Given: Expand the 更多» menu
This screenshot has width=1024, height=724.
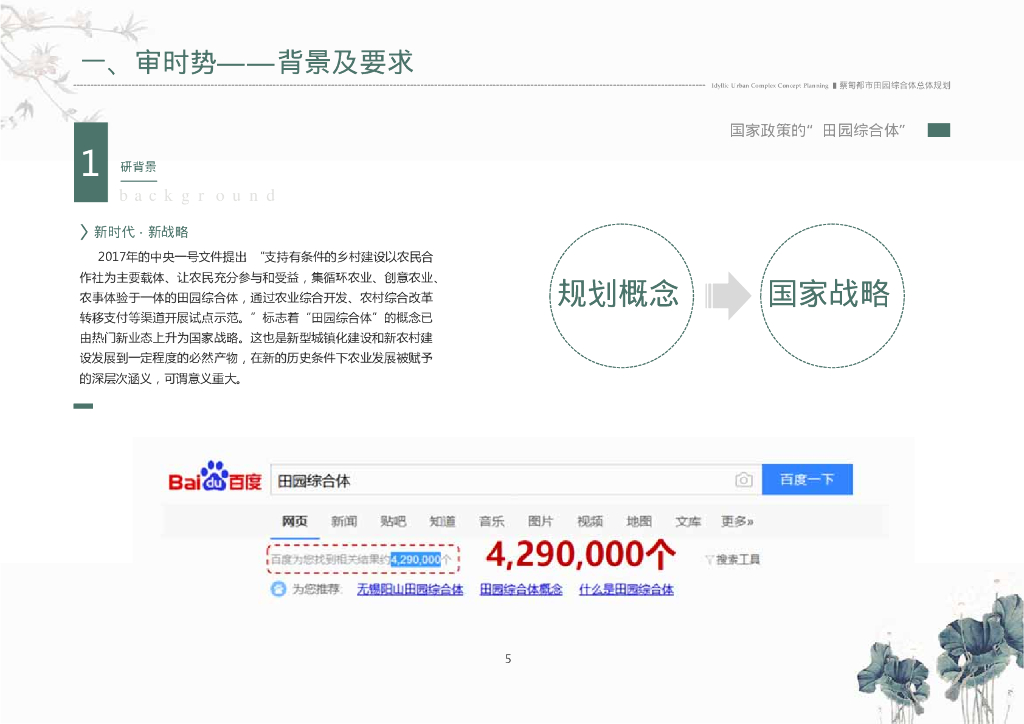Looking at the screenshot, I should pyautogui.click(x=737, y=521).
